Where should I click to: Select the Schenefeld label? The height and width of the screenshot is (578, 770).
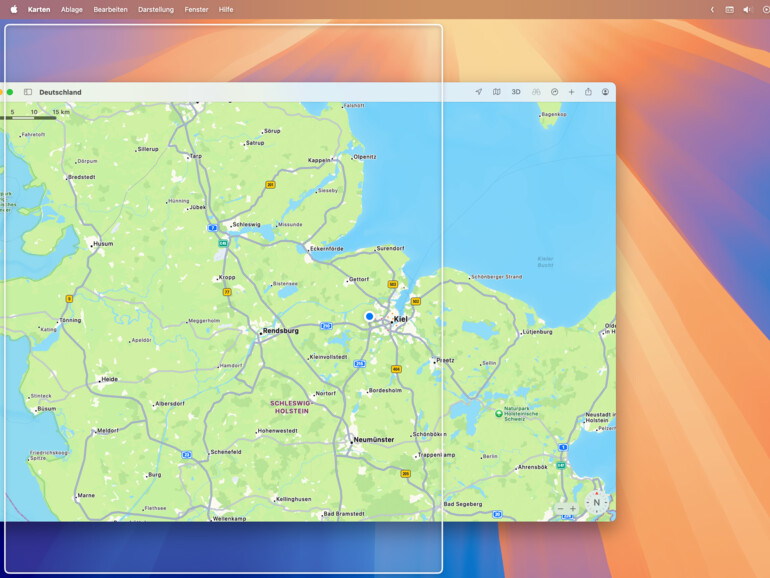pos(226,452)
